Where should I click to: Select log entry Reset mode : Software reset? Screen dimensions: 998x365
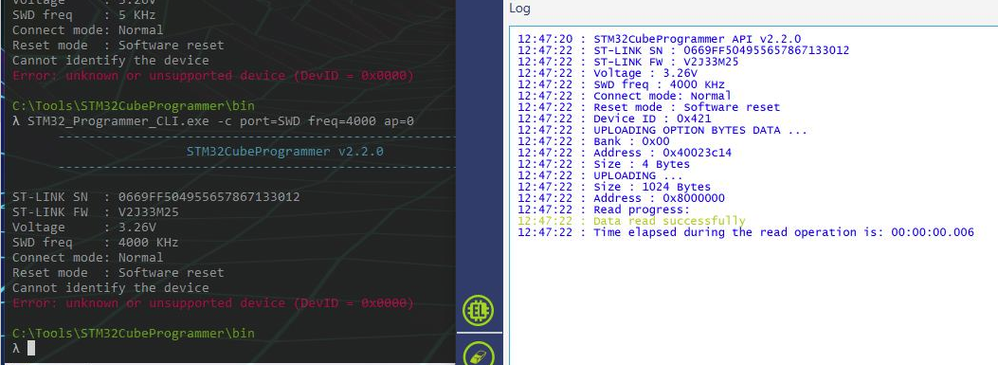pos(649,108)
